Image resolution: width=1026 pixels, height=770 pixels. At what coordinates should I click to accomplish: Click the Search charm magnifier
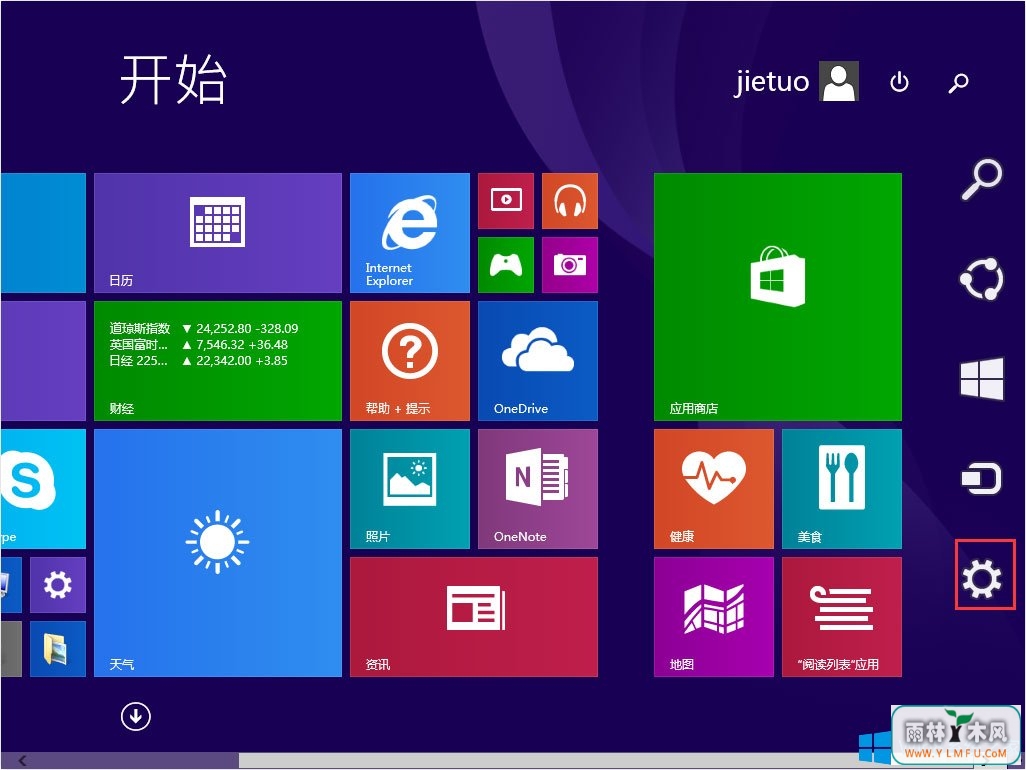[982, 179]
